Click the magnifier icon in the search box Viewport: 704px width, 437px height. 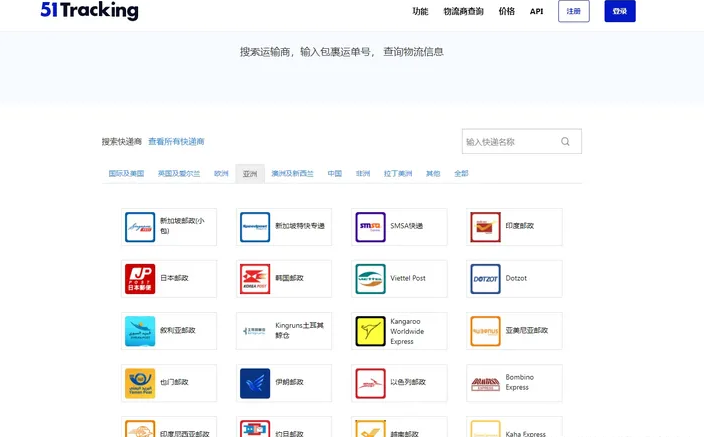tap(565, 142)
